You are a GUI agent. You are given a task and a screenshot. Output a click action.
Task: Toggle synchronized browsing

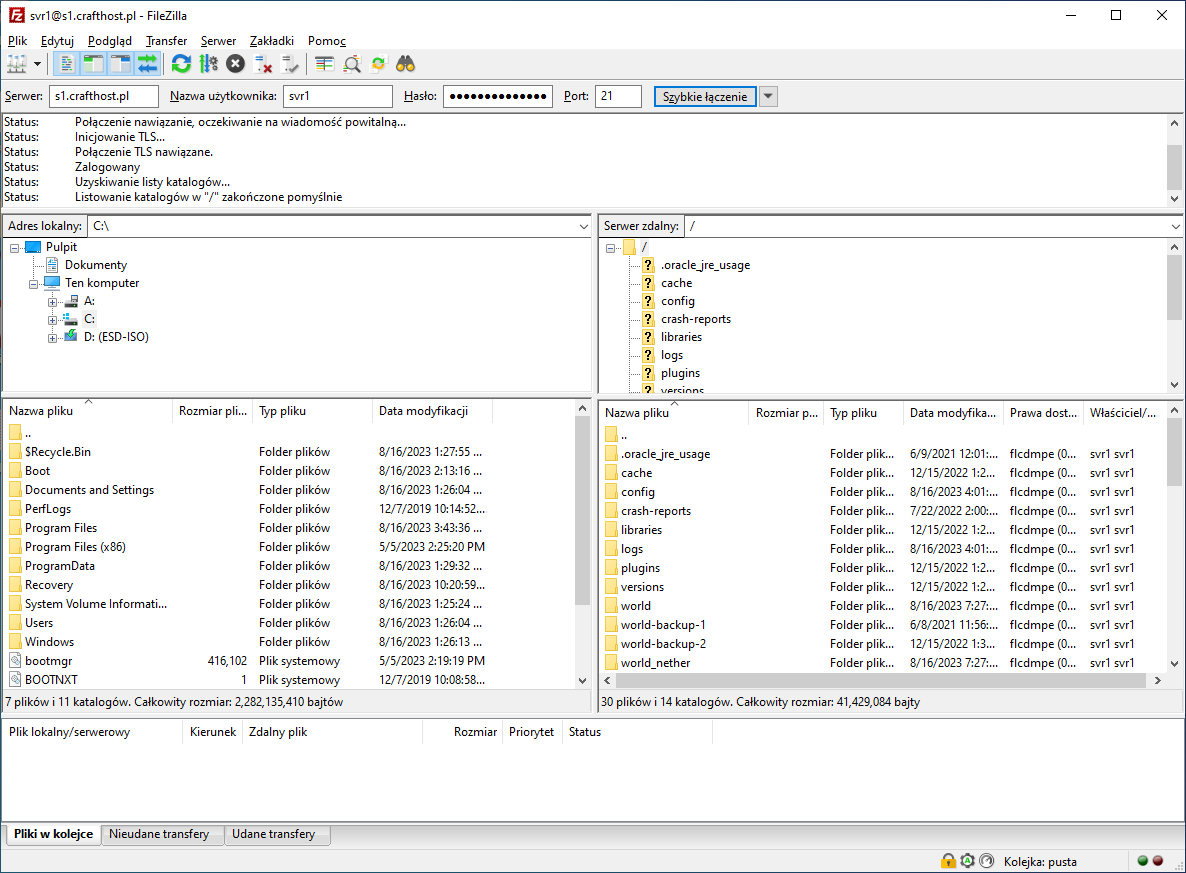378,64
